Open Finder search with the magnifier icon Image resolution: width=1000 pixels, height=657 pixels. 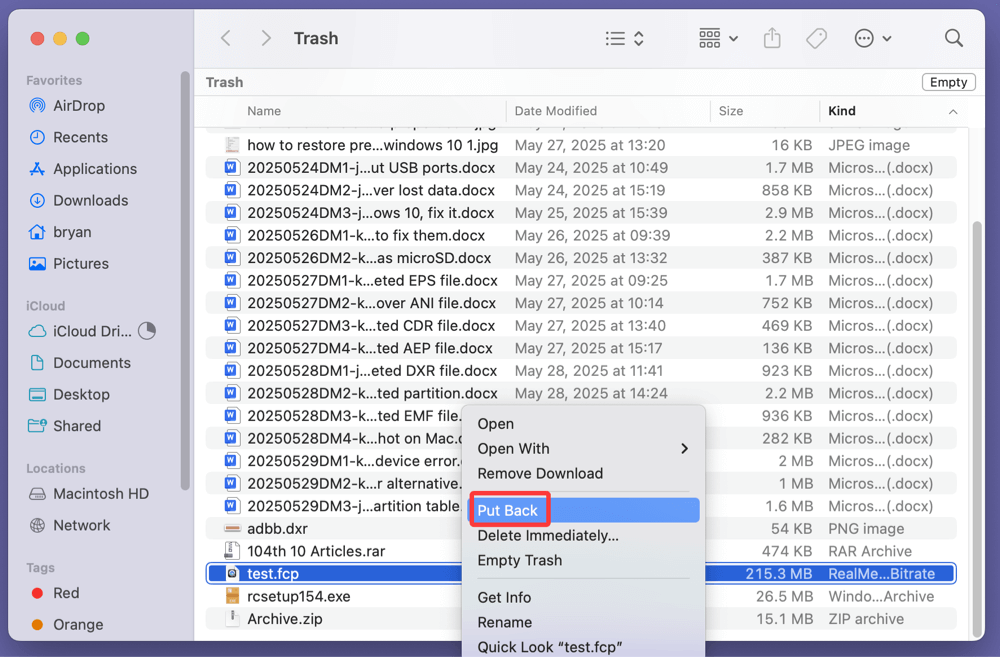click(952, 37)
